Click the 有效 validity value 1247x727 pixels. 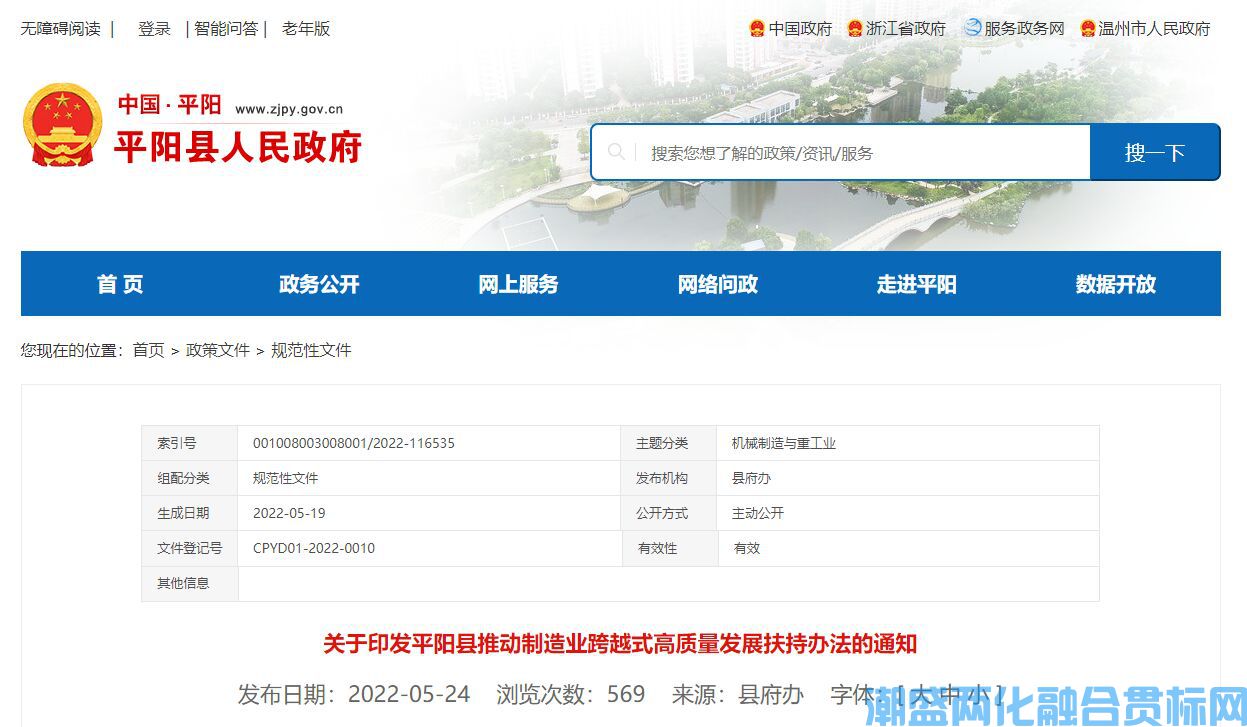(x=747, y=548)
